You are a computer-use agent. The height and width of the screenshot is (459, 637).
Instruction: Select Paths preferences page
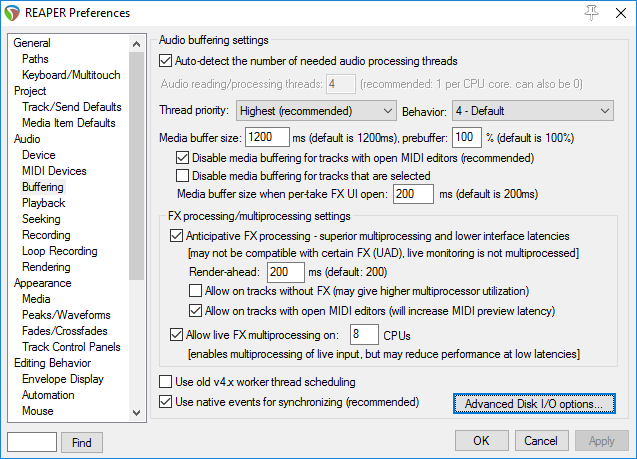pos(35,59)
